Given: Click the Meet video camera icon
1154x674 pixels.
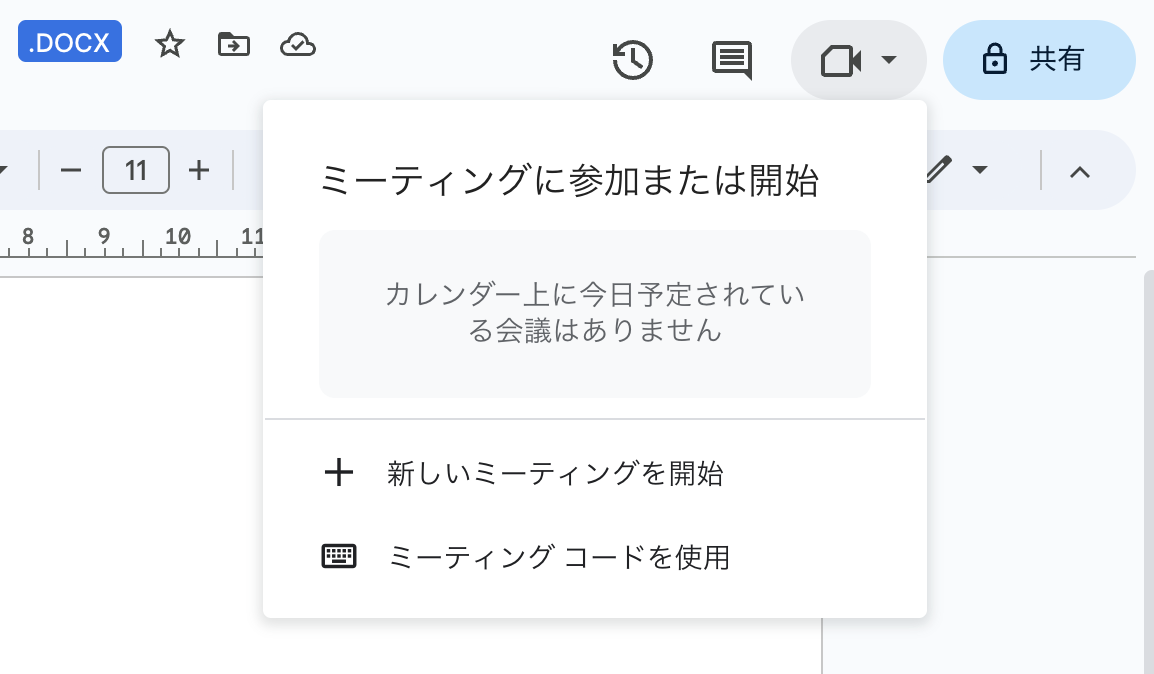Looking at the screenshot, I should 840,61.
